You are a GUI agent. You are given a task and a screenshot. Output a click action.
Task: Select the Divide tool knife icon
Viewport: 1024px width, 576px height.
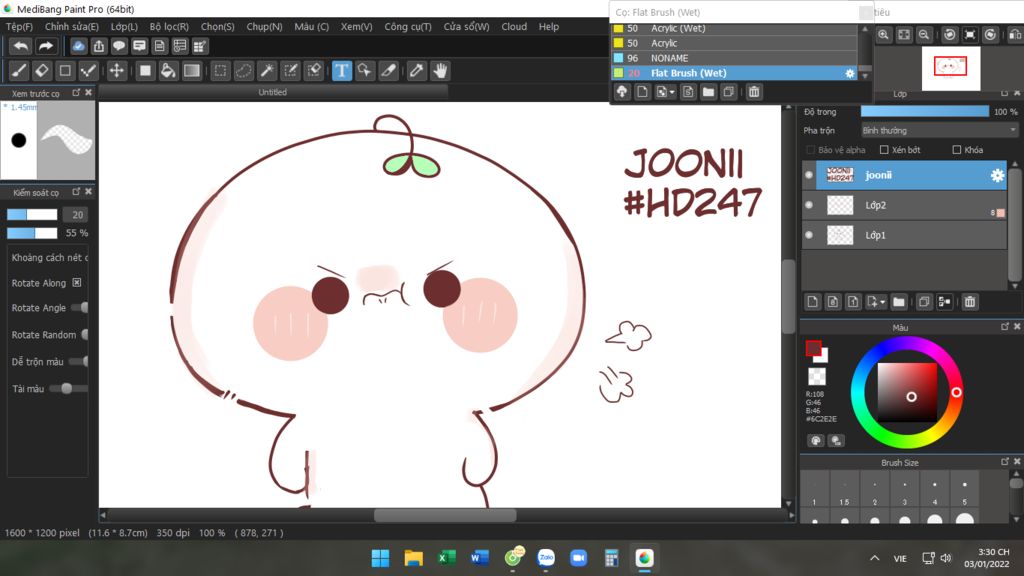click(389, 71)
